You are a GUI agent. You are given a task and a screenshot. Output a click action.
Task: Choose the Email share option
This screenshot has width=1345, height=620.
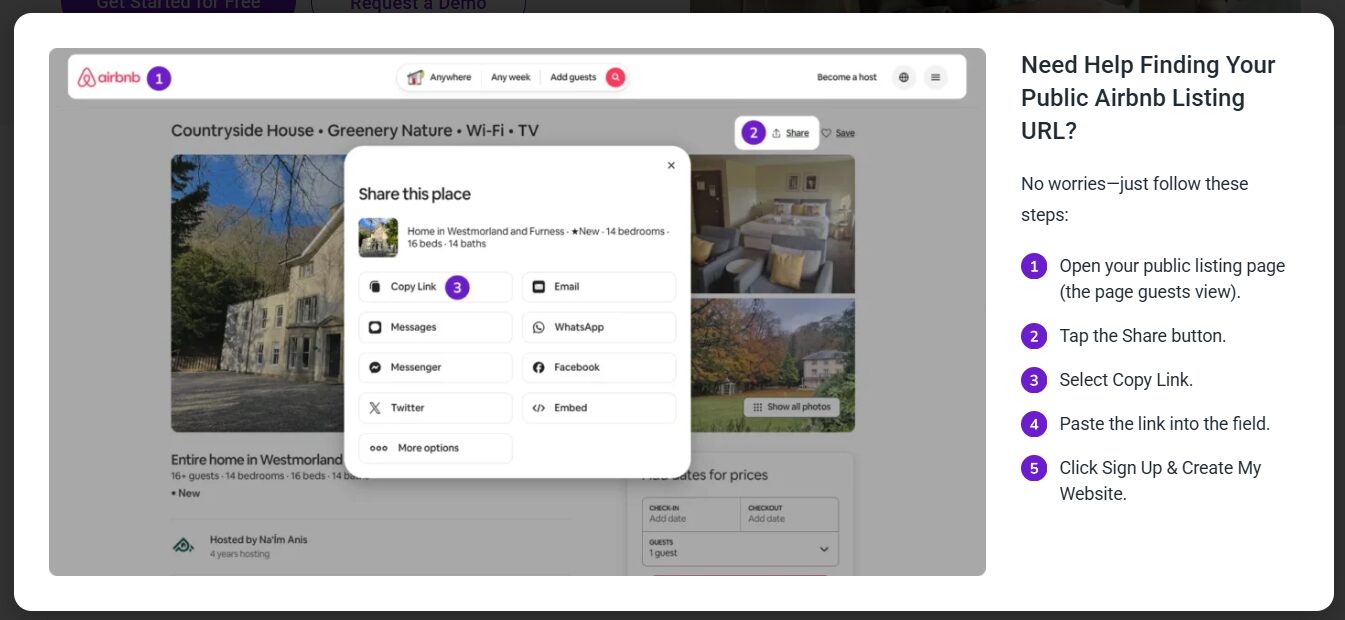[598, 287]
